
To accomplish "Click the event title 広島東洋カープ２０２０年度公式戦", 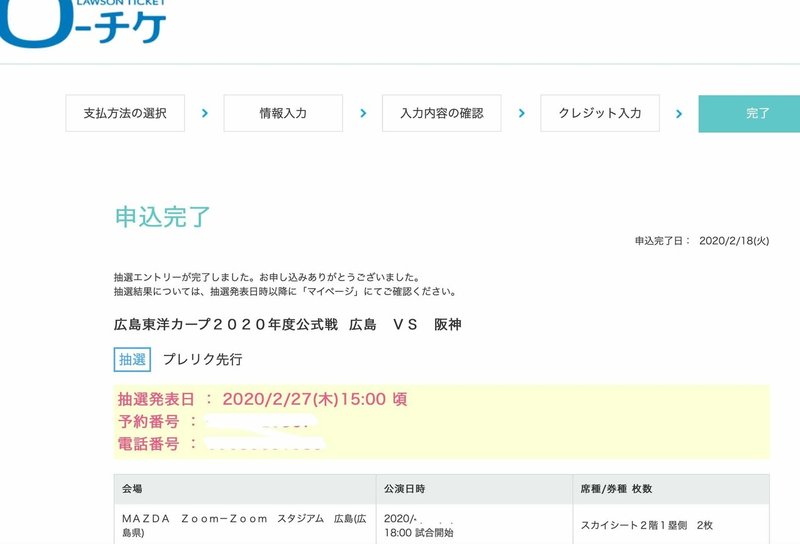I will coord(288,325).
